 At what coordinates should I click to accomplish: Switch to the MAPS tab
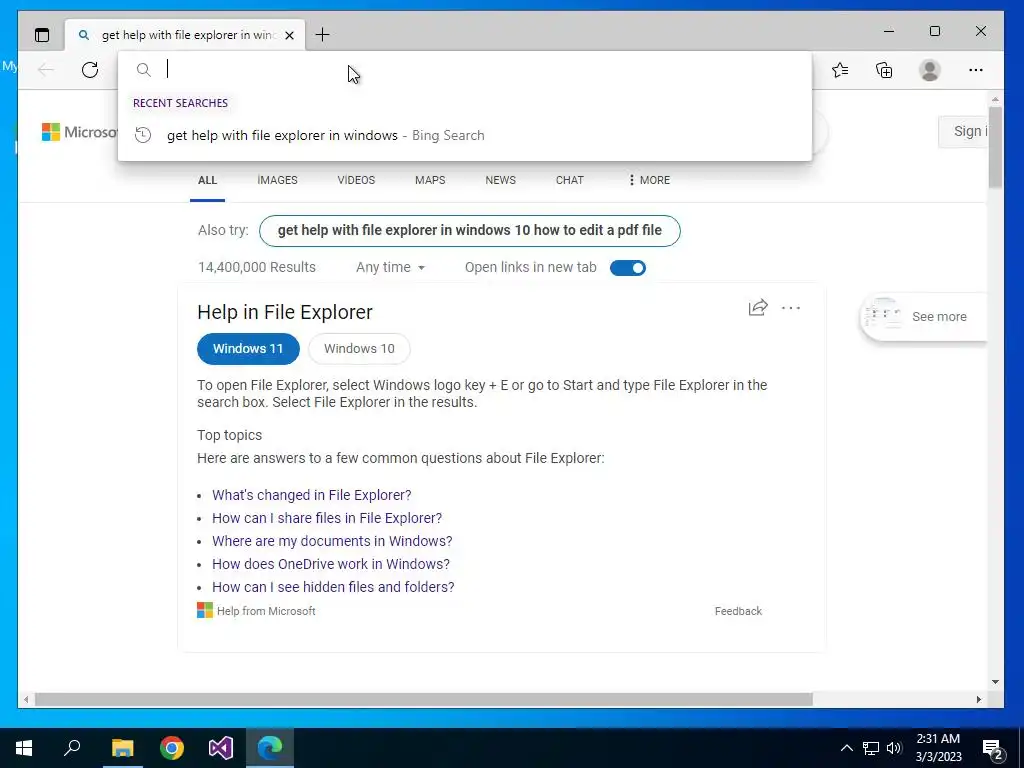430,180
